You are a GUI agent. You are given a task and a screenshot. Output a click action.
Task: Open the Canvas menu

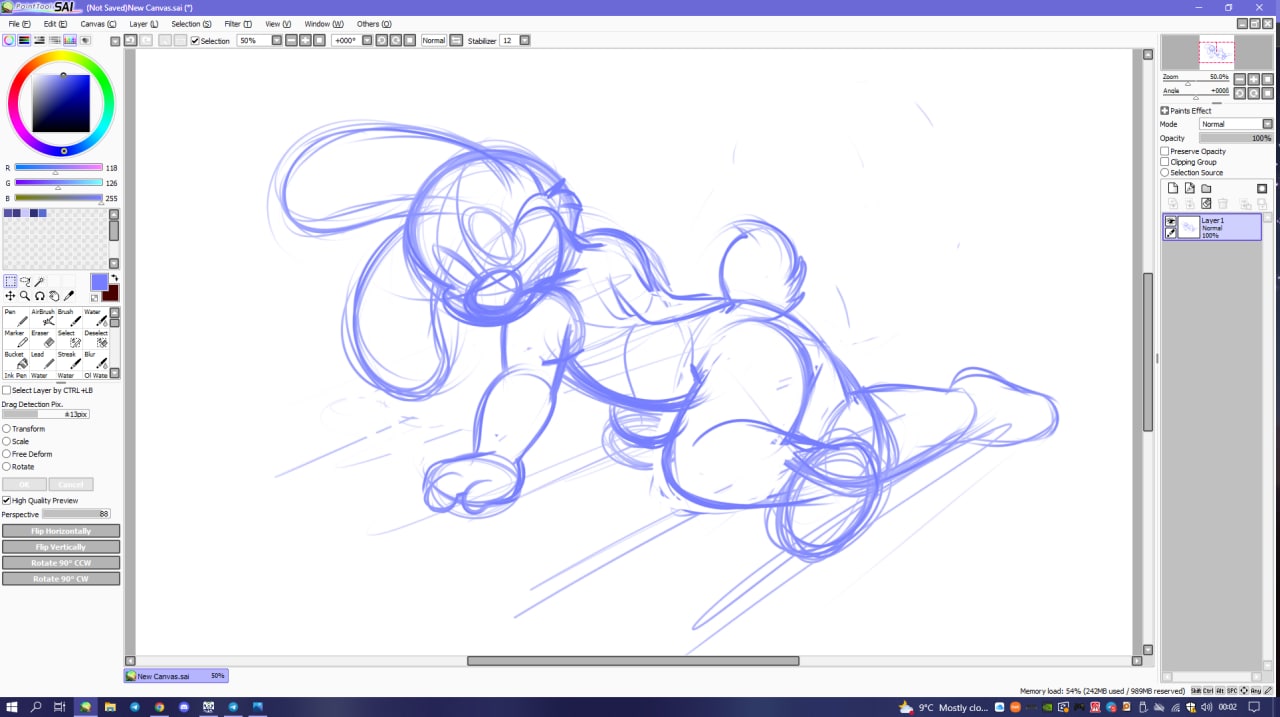[x=97, y=23]
